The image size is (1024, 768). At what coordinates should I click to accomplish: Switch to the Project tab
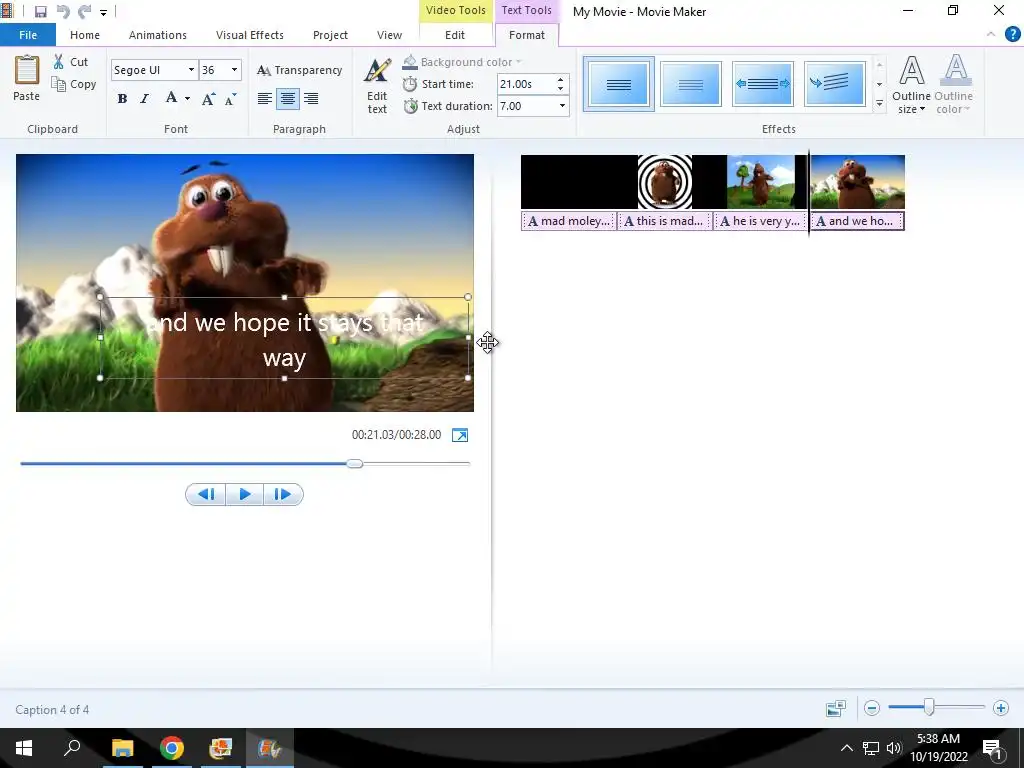330,35
